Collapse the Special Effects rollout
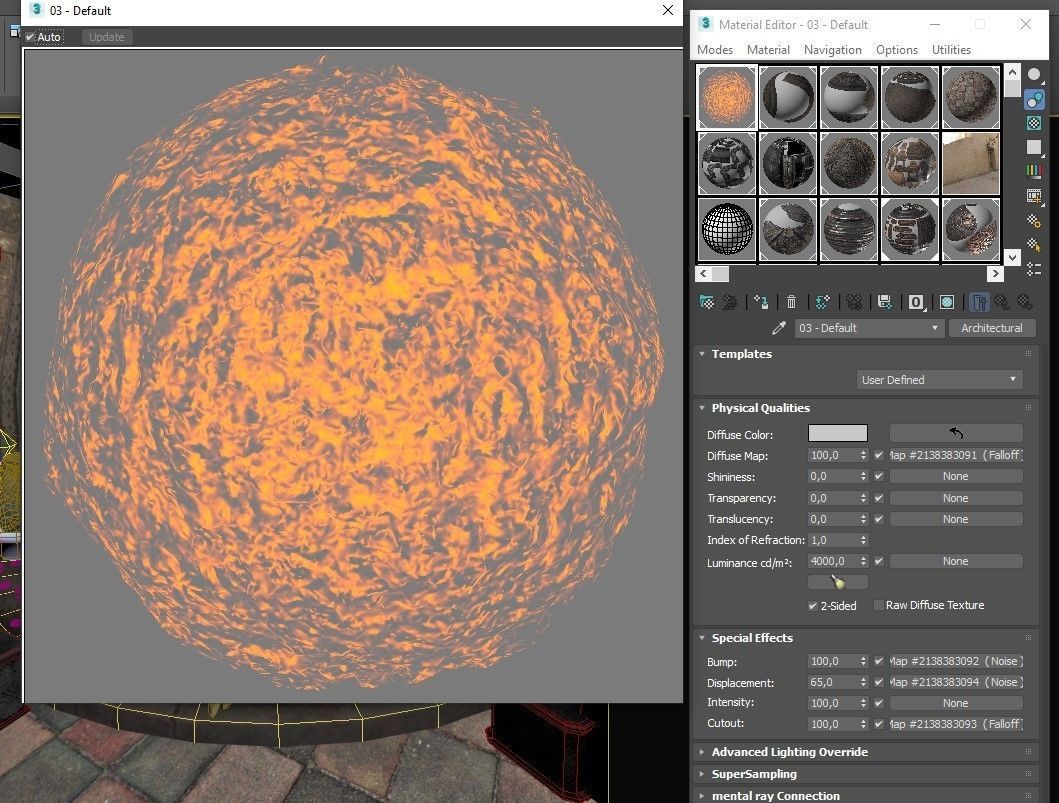The height and width of the screenshot is (803, 1059). coord(702,638)
